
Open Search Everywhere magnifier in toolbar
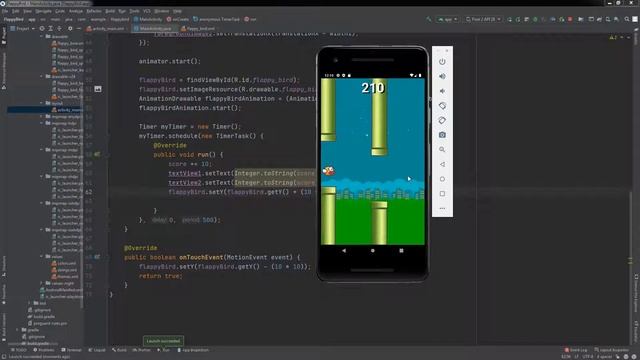point(627,19)
